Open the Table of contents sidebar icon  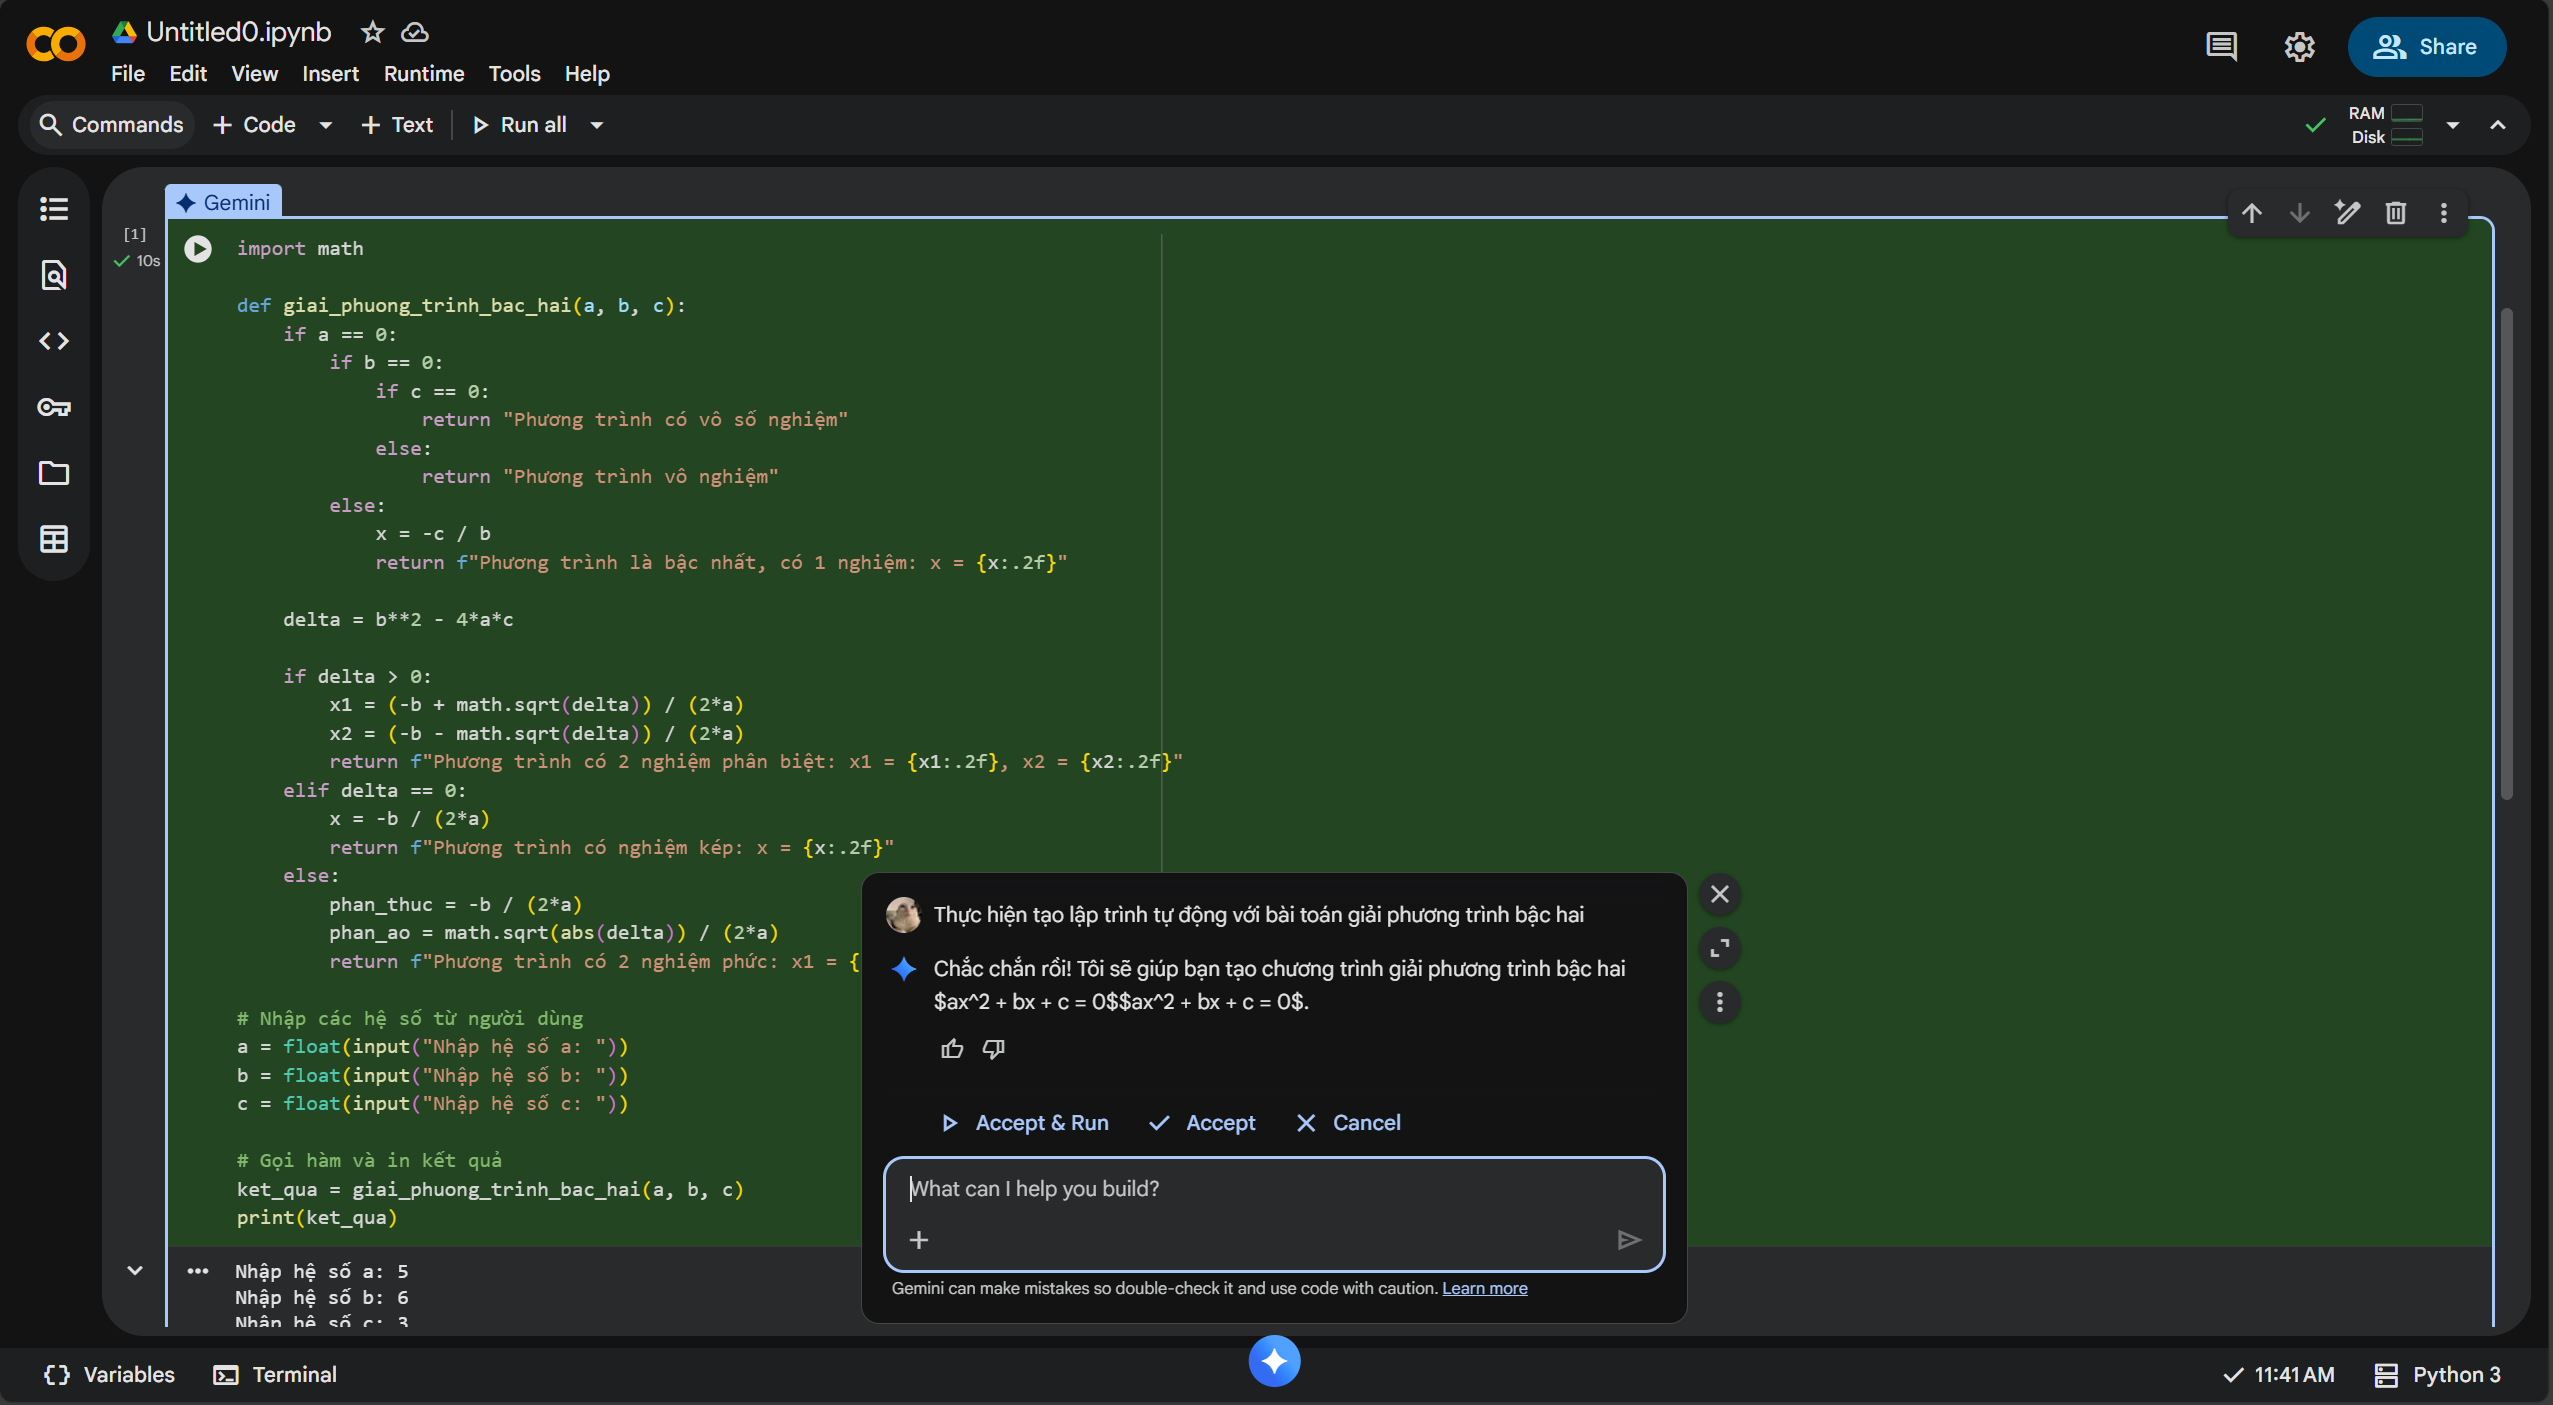[54, 209]
